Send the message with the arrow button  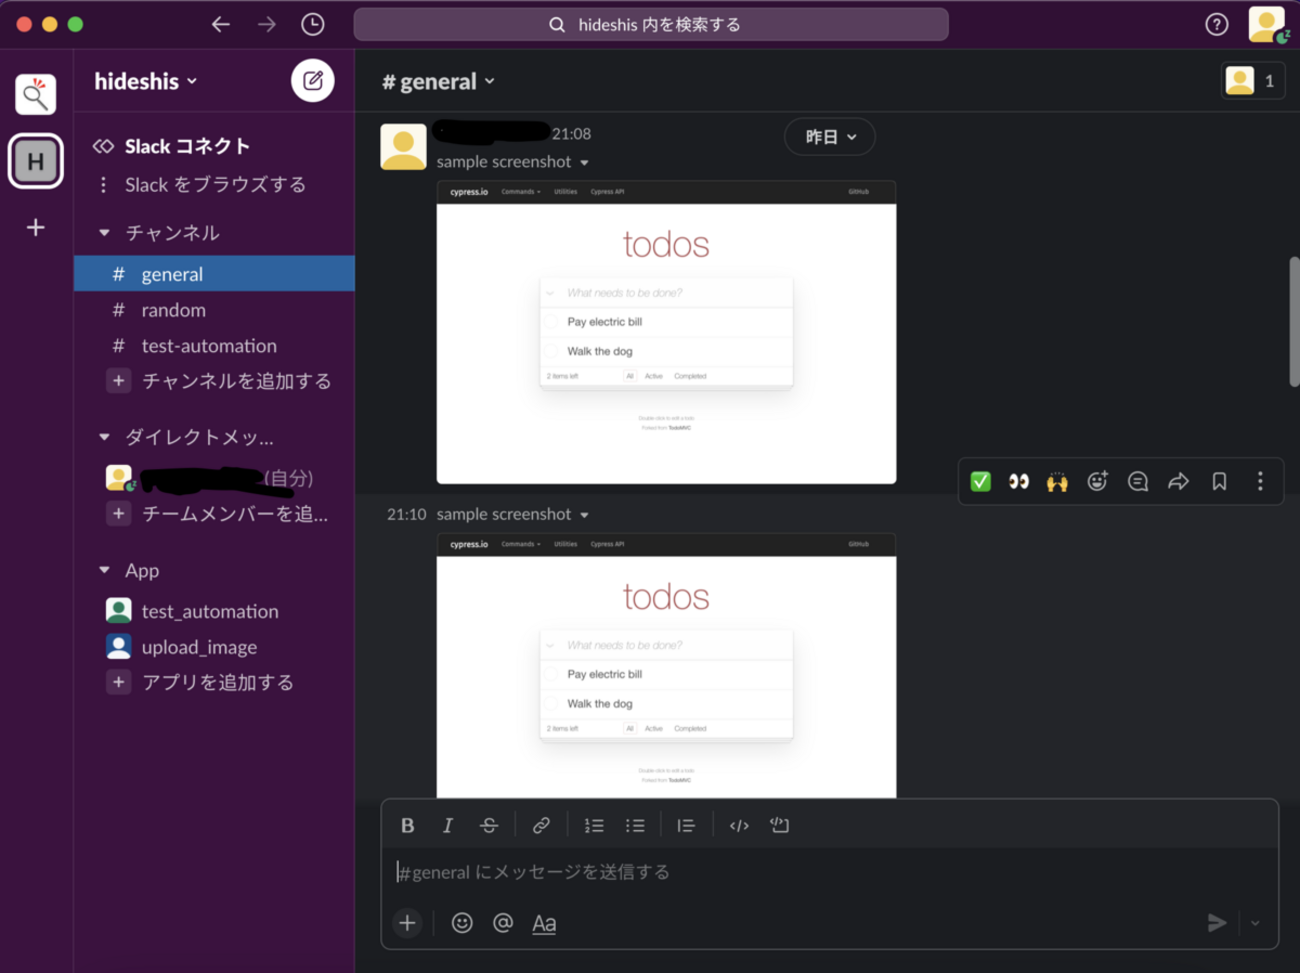tap(1217, 923)
